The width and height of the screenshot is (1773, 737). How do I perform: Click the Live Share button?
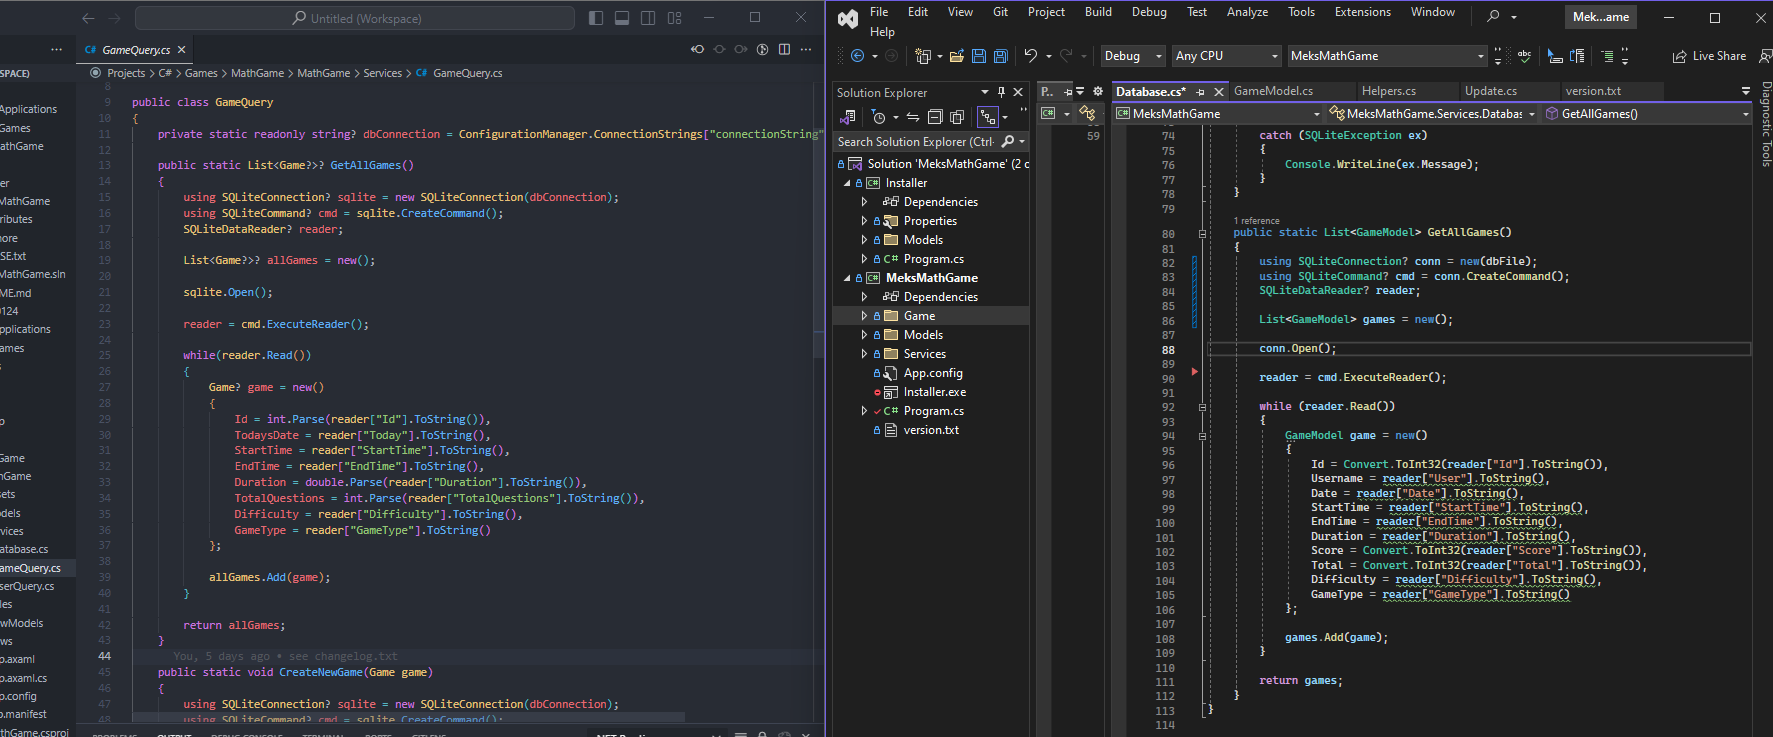[1709, 56]
